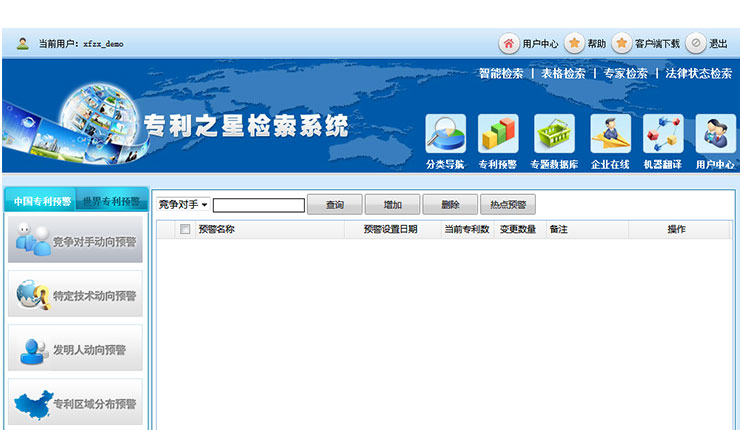Image resolution: width=740 pixels, height=430 pixels.
Task: Click the search text input field
Action: (x=258, y=205)
